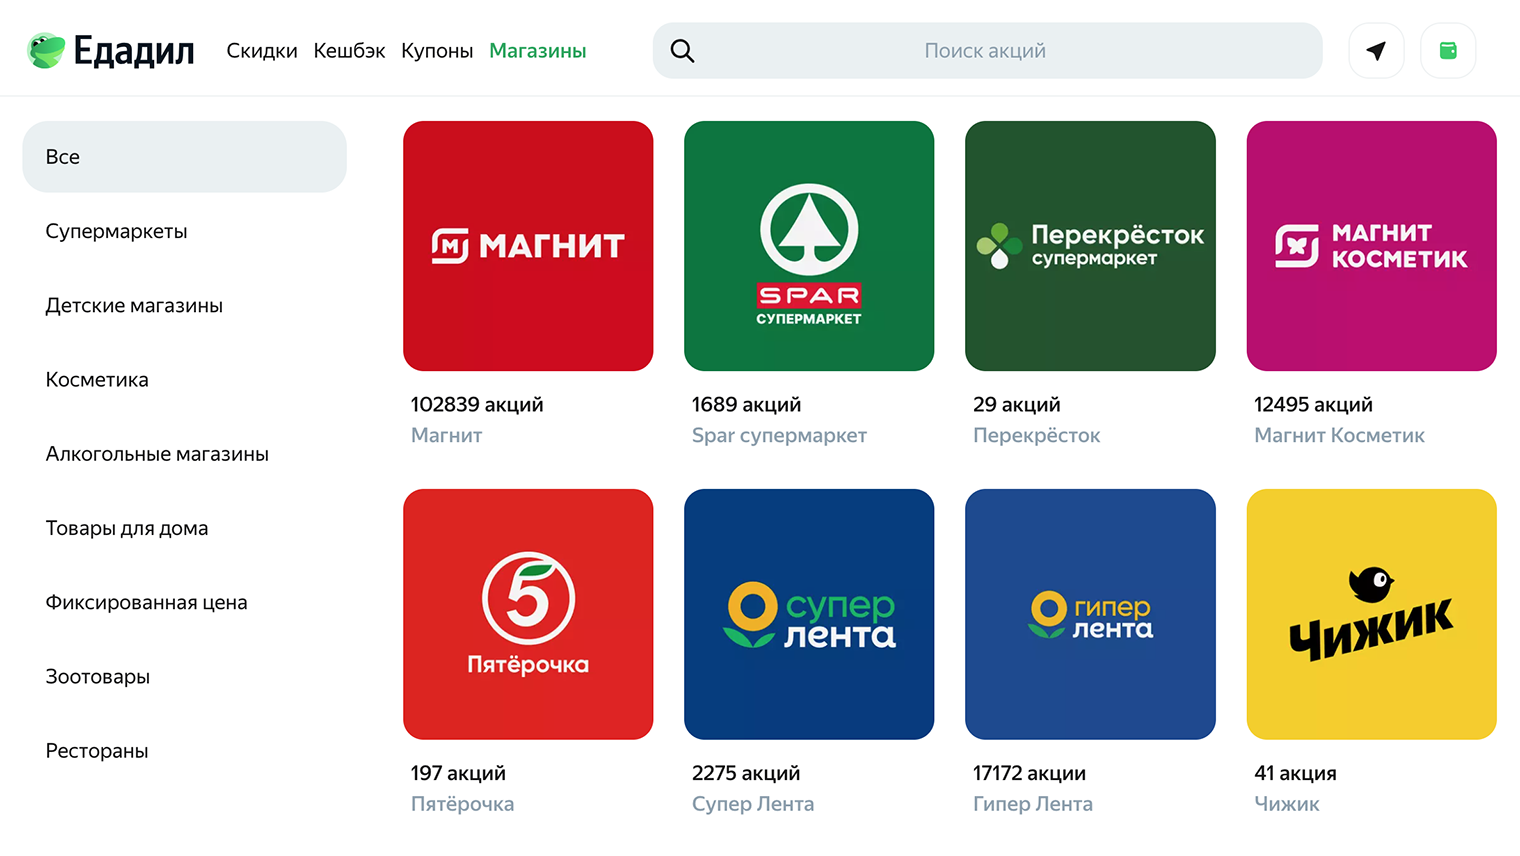Select the Рестораны category
The width and height of the screenshot is (1520, 856).
pyautogui.click(x=97, y=751)
